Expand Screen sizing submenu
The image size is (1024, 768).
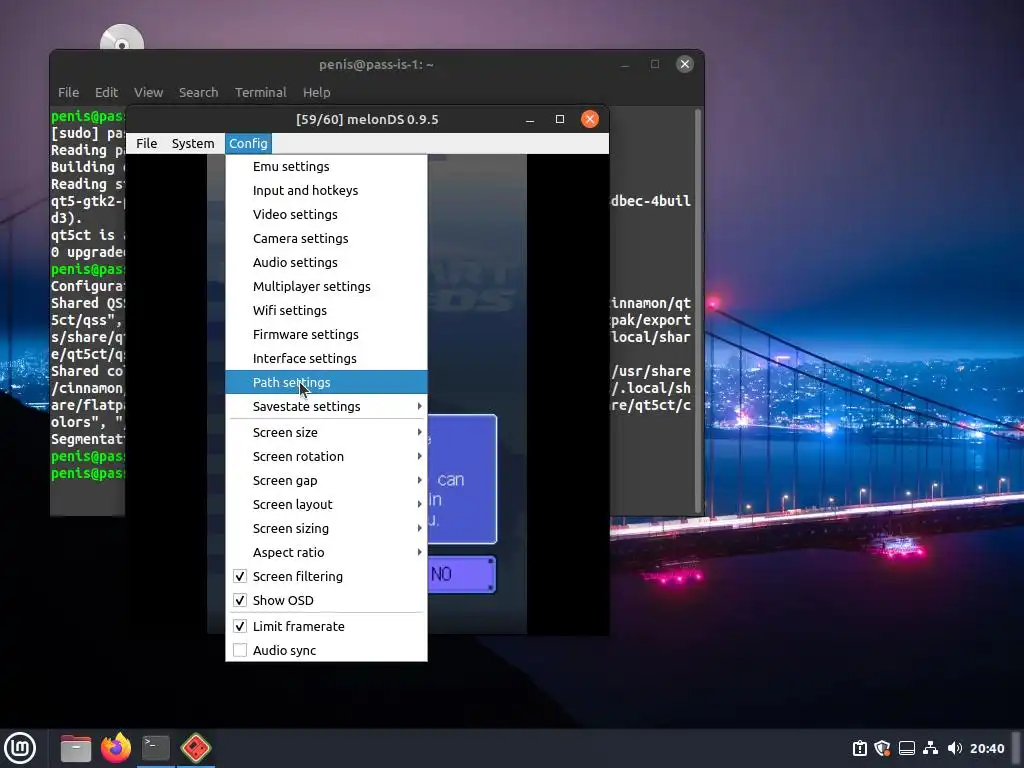(327, 528)
